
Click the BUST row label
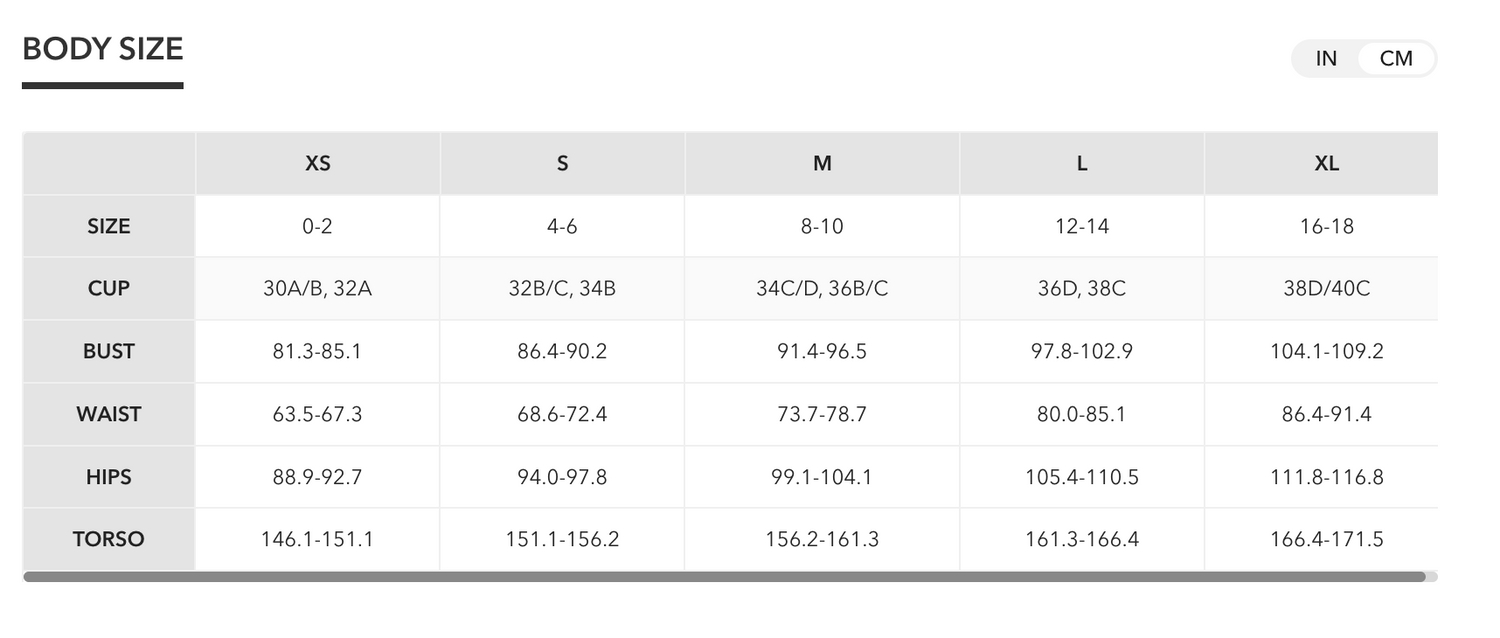click(x=109, y=351)
